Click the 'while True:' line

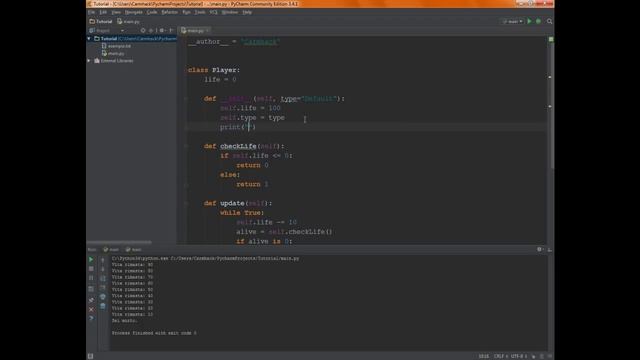click(242, 213)
